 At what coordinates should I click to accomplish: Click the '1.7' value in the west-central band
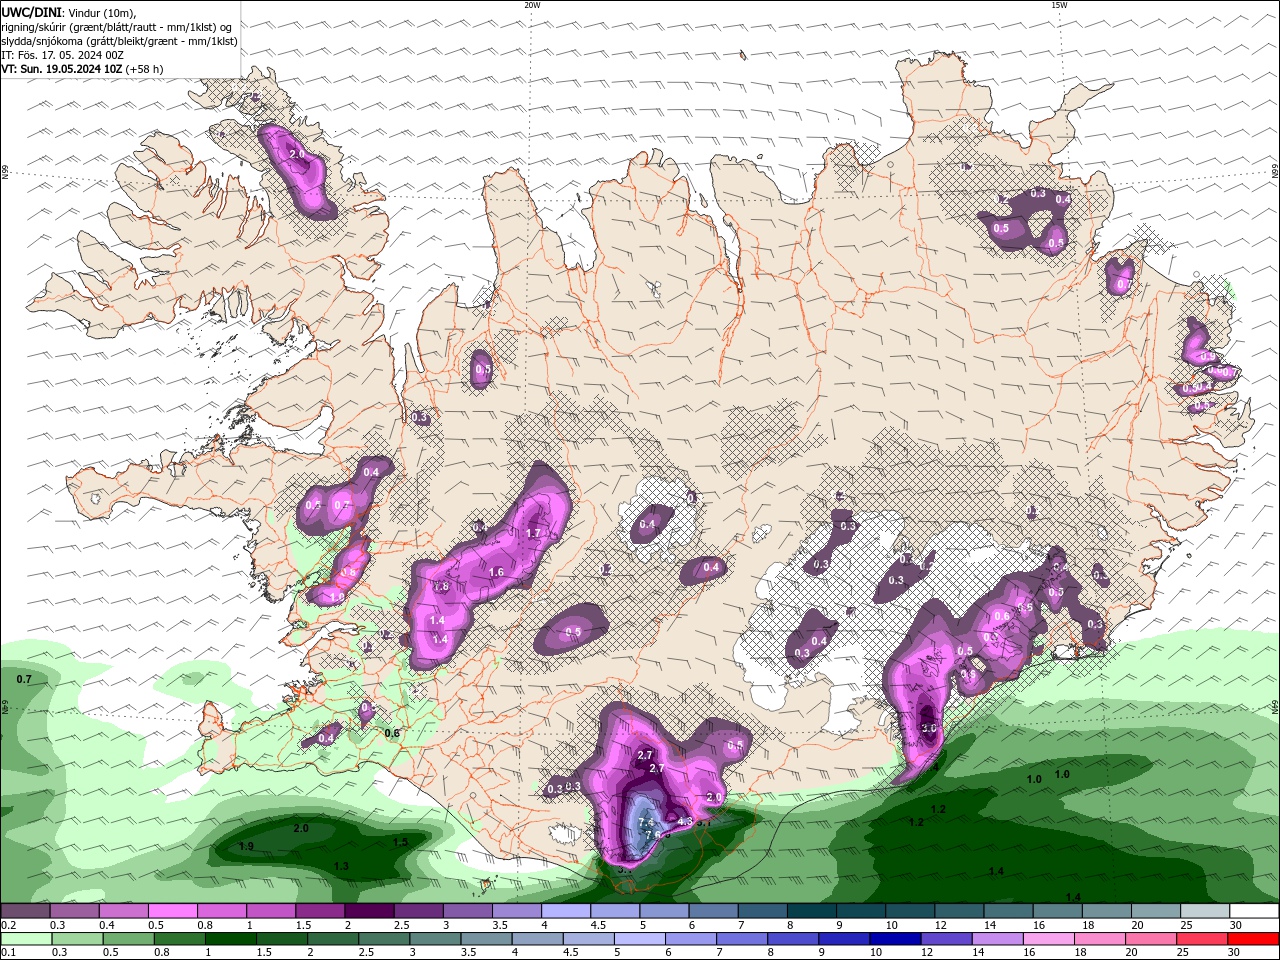tap(533, 534)
